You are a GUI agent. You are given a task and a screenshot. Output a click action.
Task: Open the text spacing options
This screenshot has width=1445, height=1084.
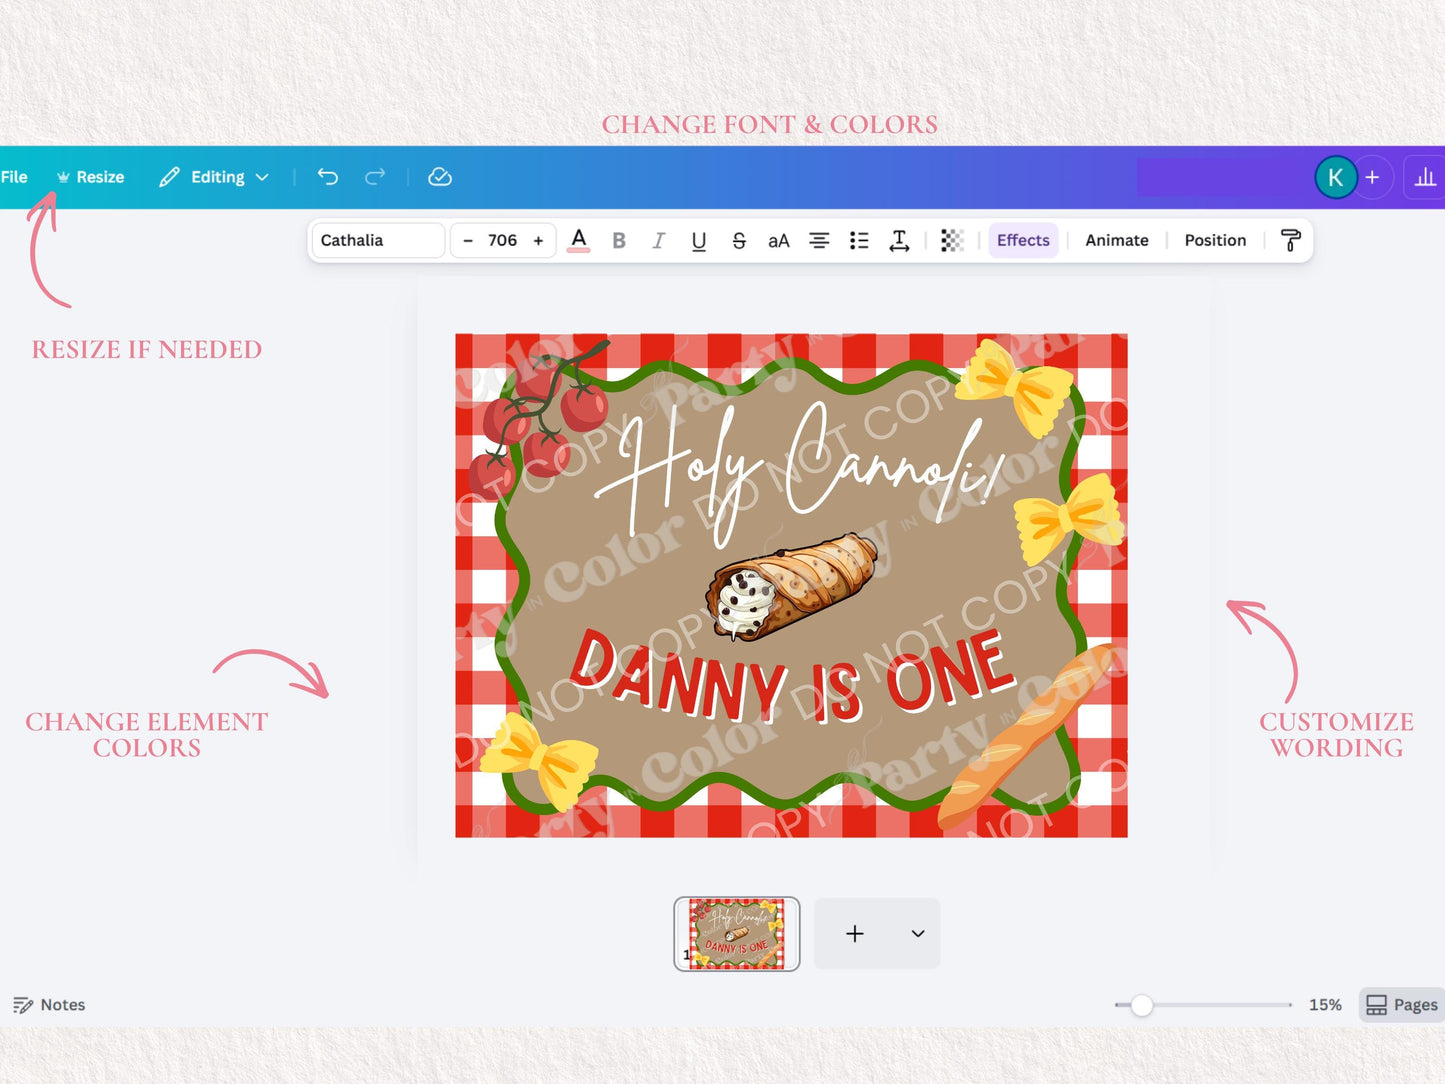[x=899, y=240]
